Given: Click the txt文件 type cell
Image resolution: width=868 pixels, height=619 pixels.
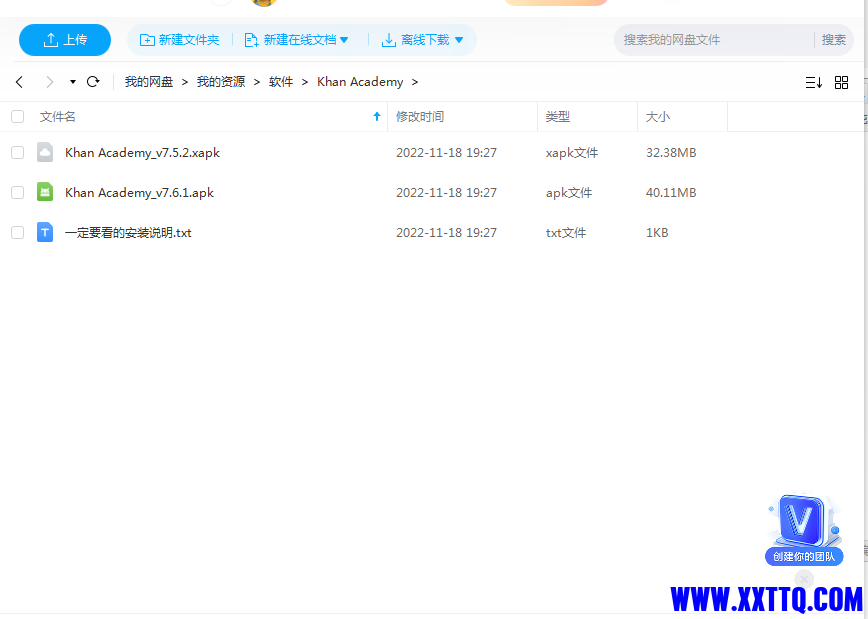Looking at the screenshot, I should pyautogui.click(x=566, y=233).
